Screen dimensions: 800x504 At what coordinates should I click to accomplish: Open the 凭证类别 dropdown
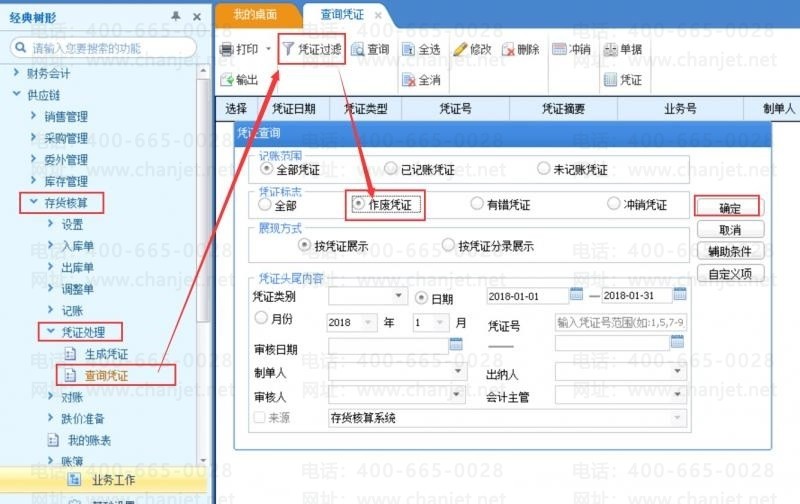pos(398,296)
